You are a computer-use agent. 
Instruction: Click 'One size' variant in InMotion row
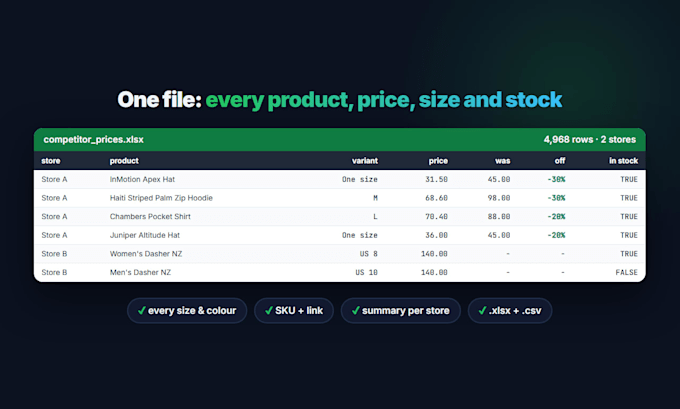click(360, 180)
